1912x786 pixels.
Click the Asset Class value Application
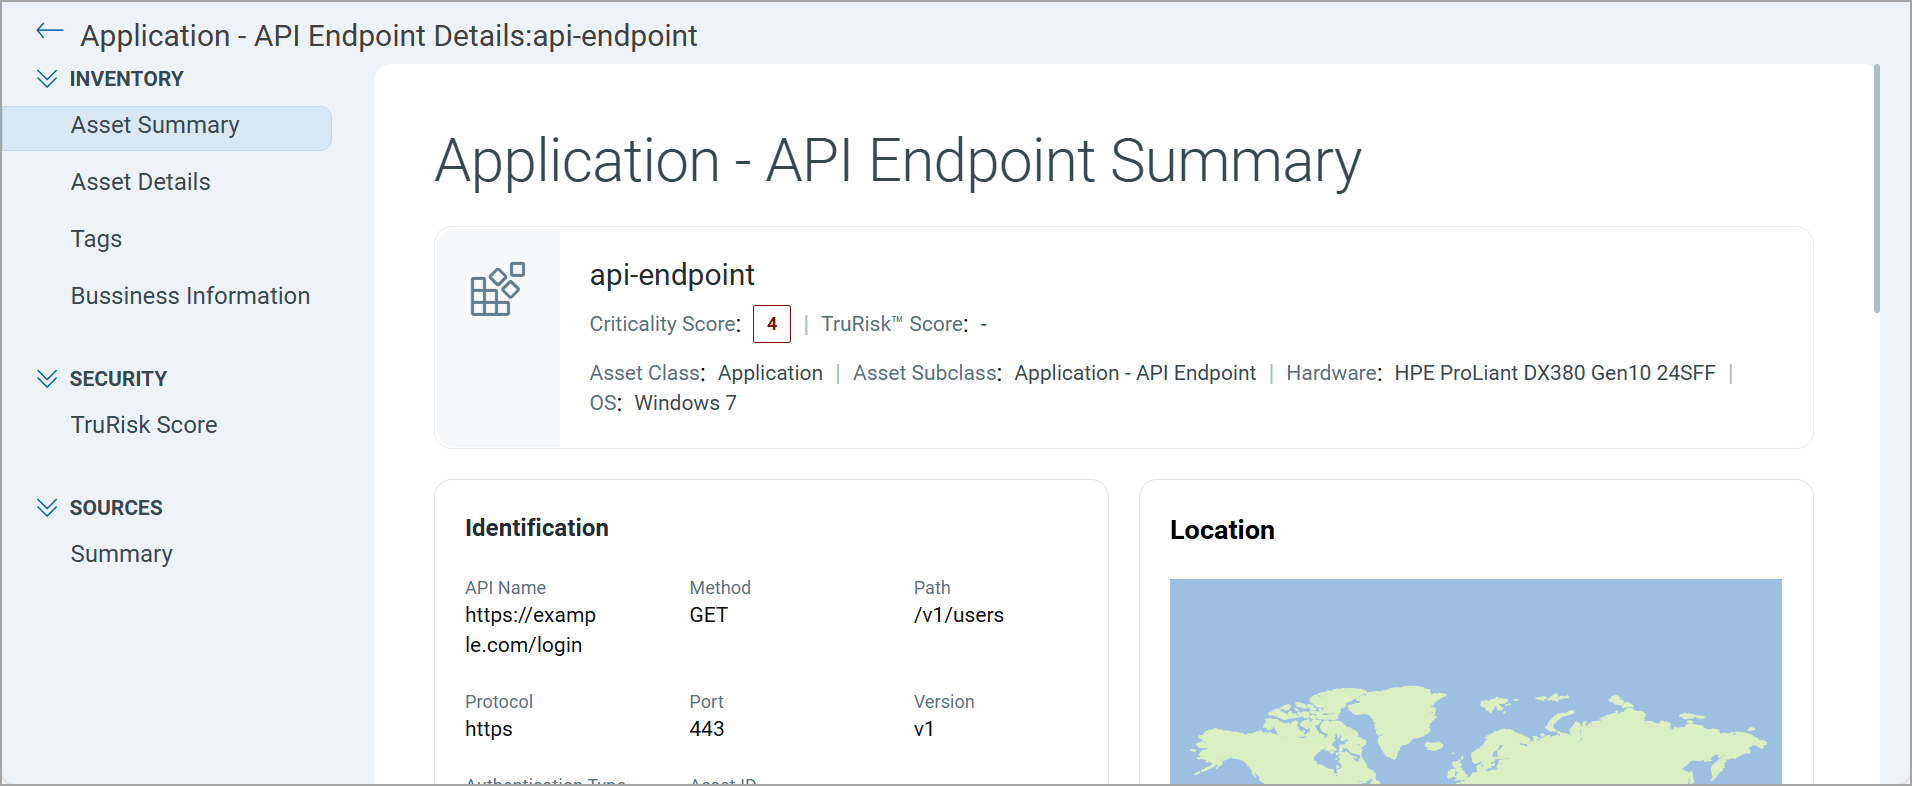click(770, 373)
